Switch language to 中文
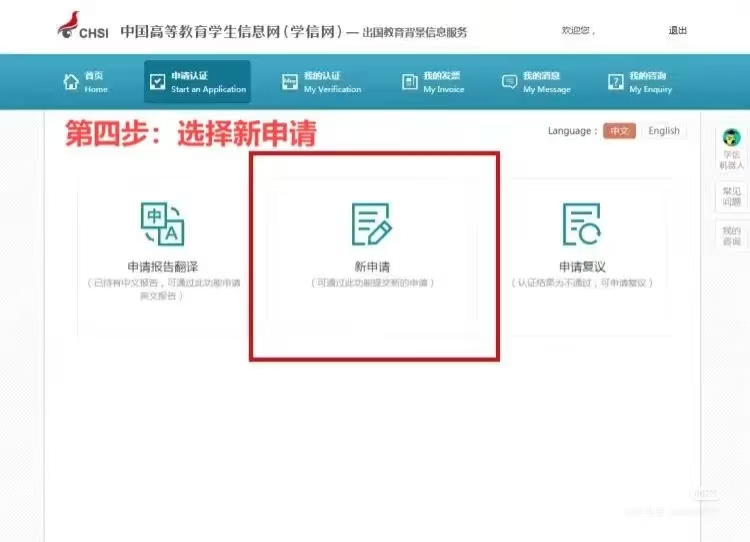Viewport: 750px width, 542px height. tap(618, 131)
